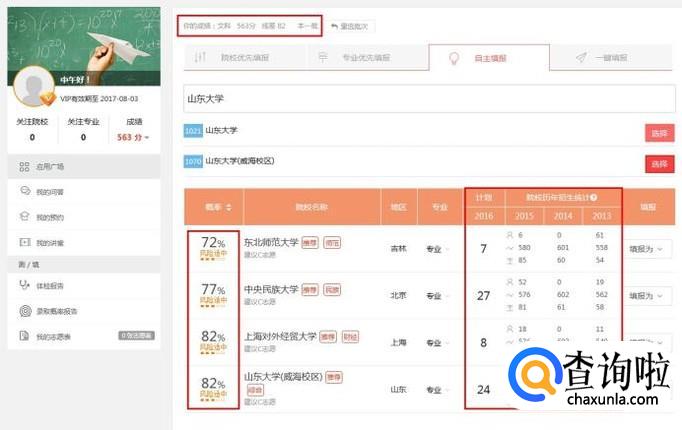
Task: Click the 77% probability value
Action: (213, 289)
